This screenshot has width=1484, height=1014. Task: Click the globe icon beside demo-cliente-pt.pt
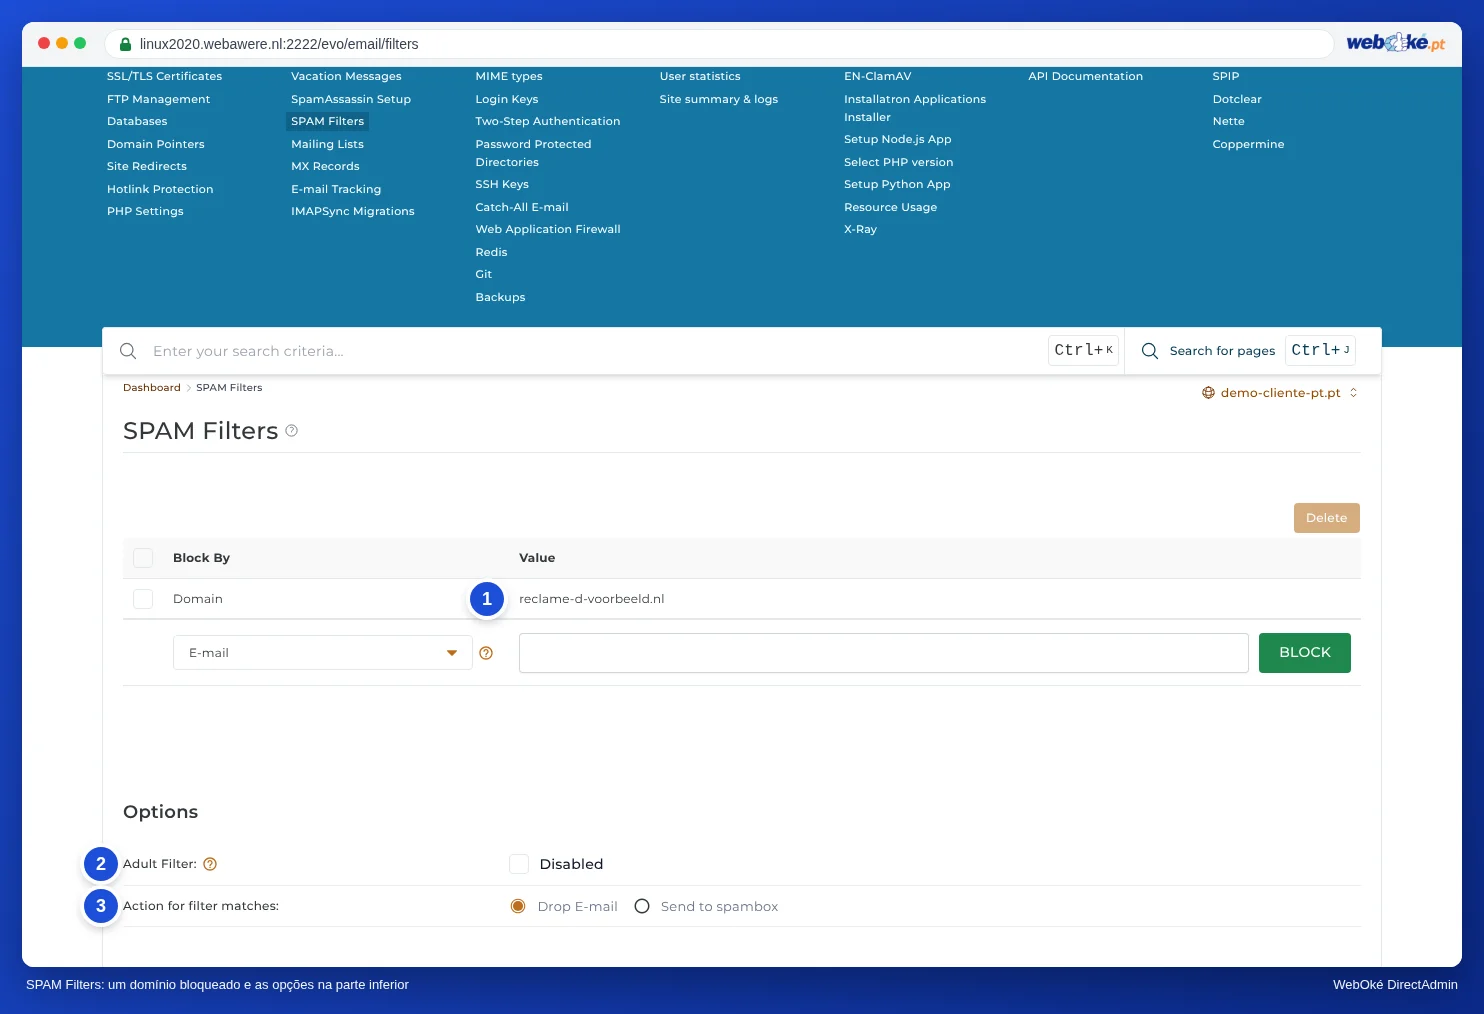pyautogui.click(x=1208, y=393)
